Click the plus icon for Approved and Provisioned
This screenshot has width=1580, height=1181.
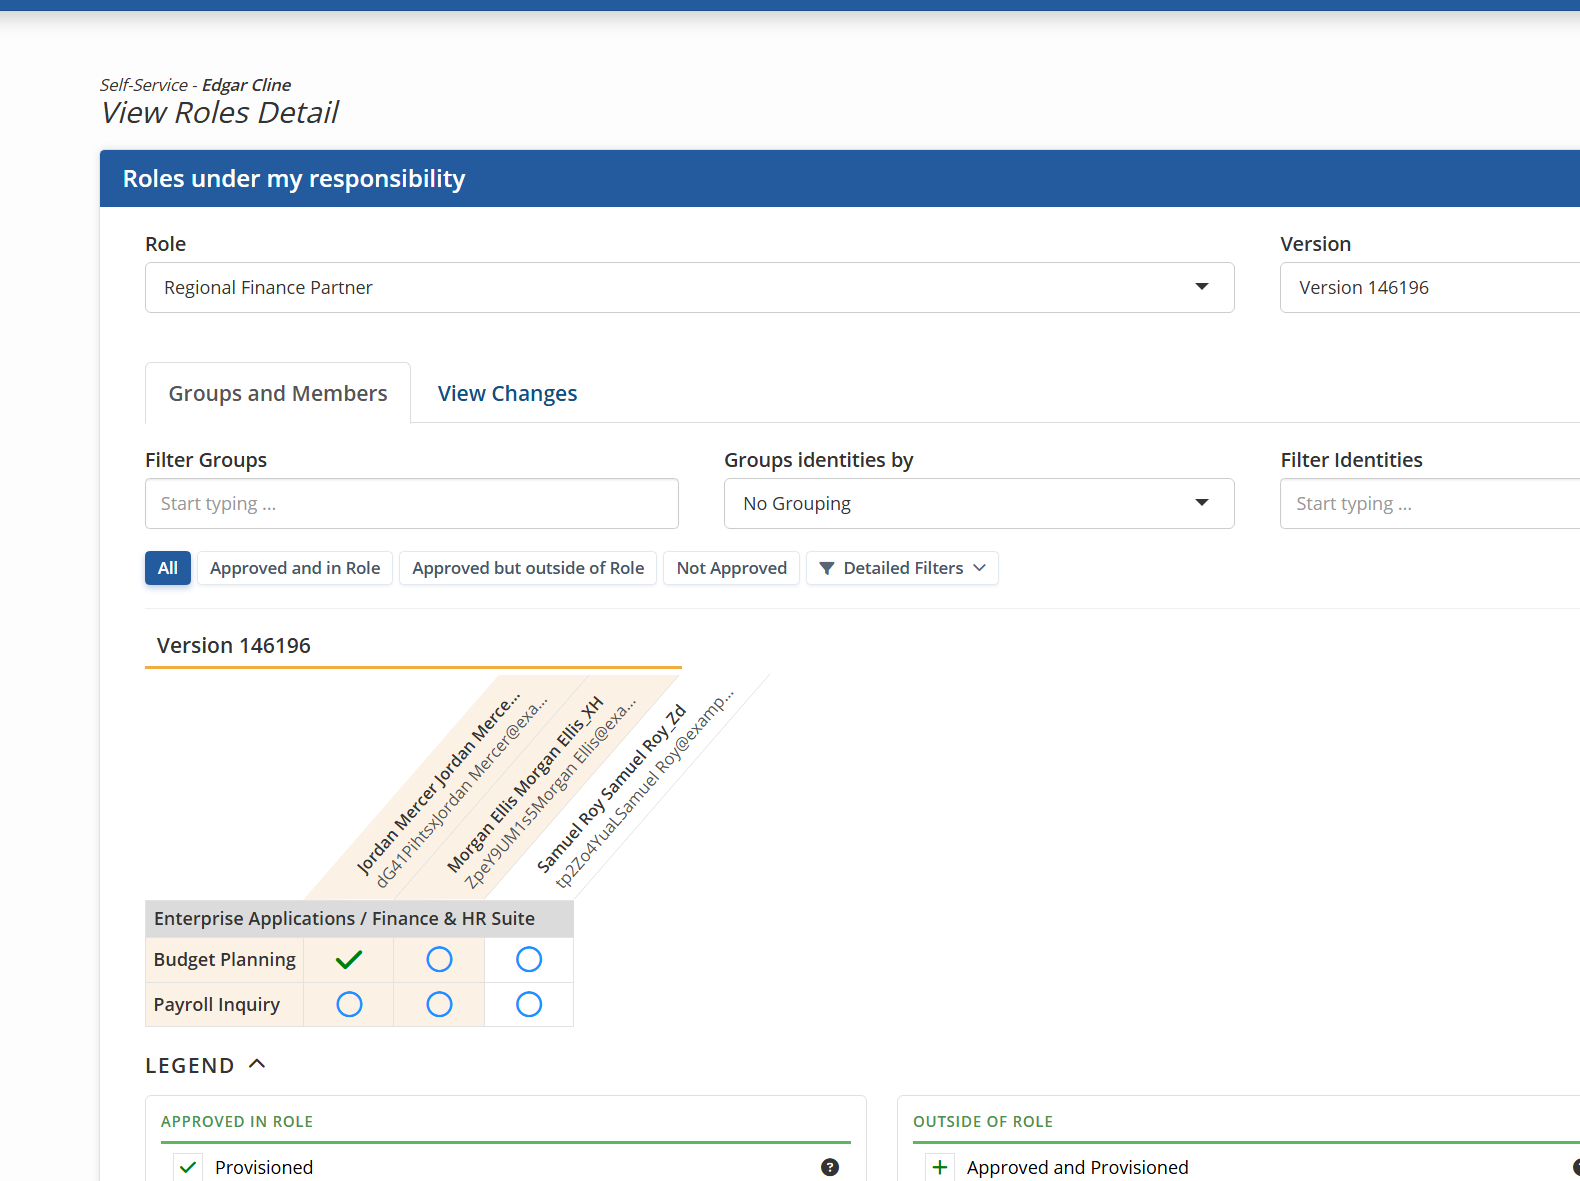(939, 1167)
